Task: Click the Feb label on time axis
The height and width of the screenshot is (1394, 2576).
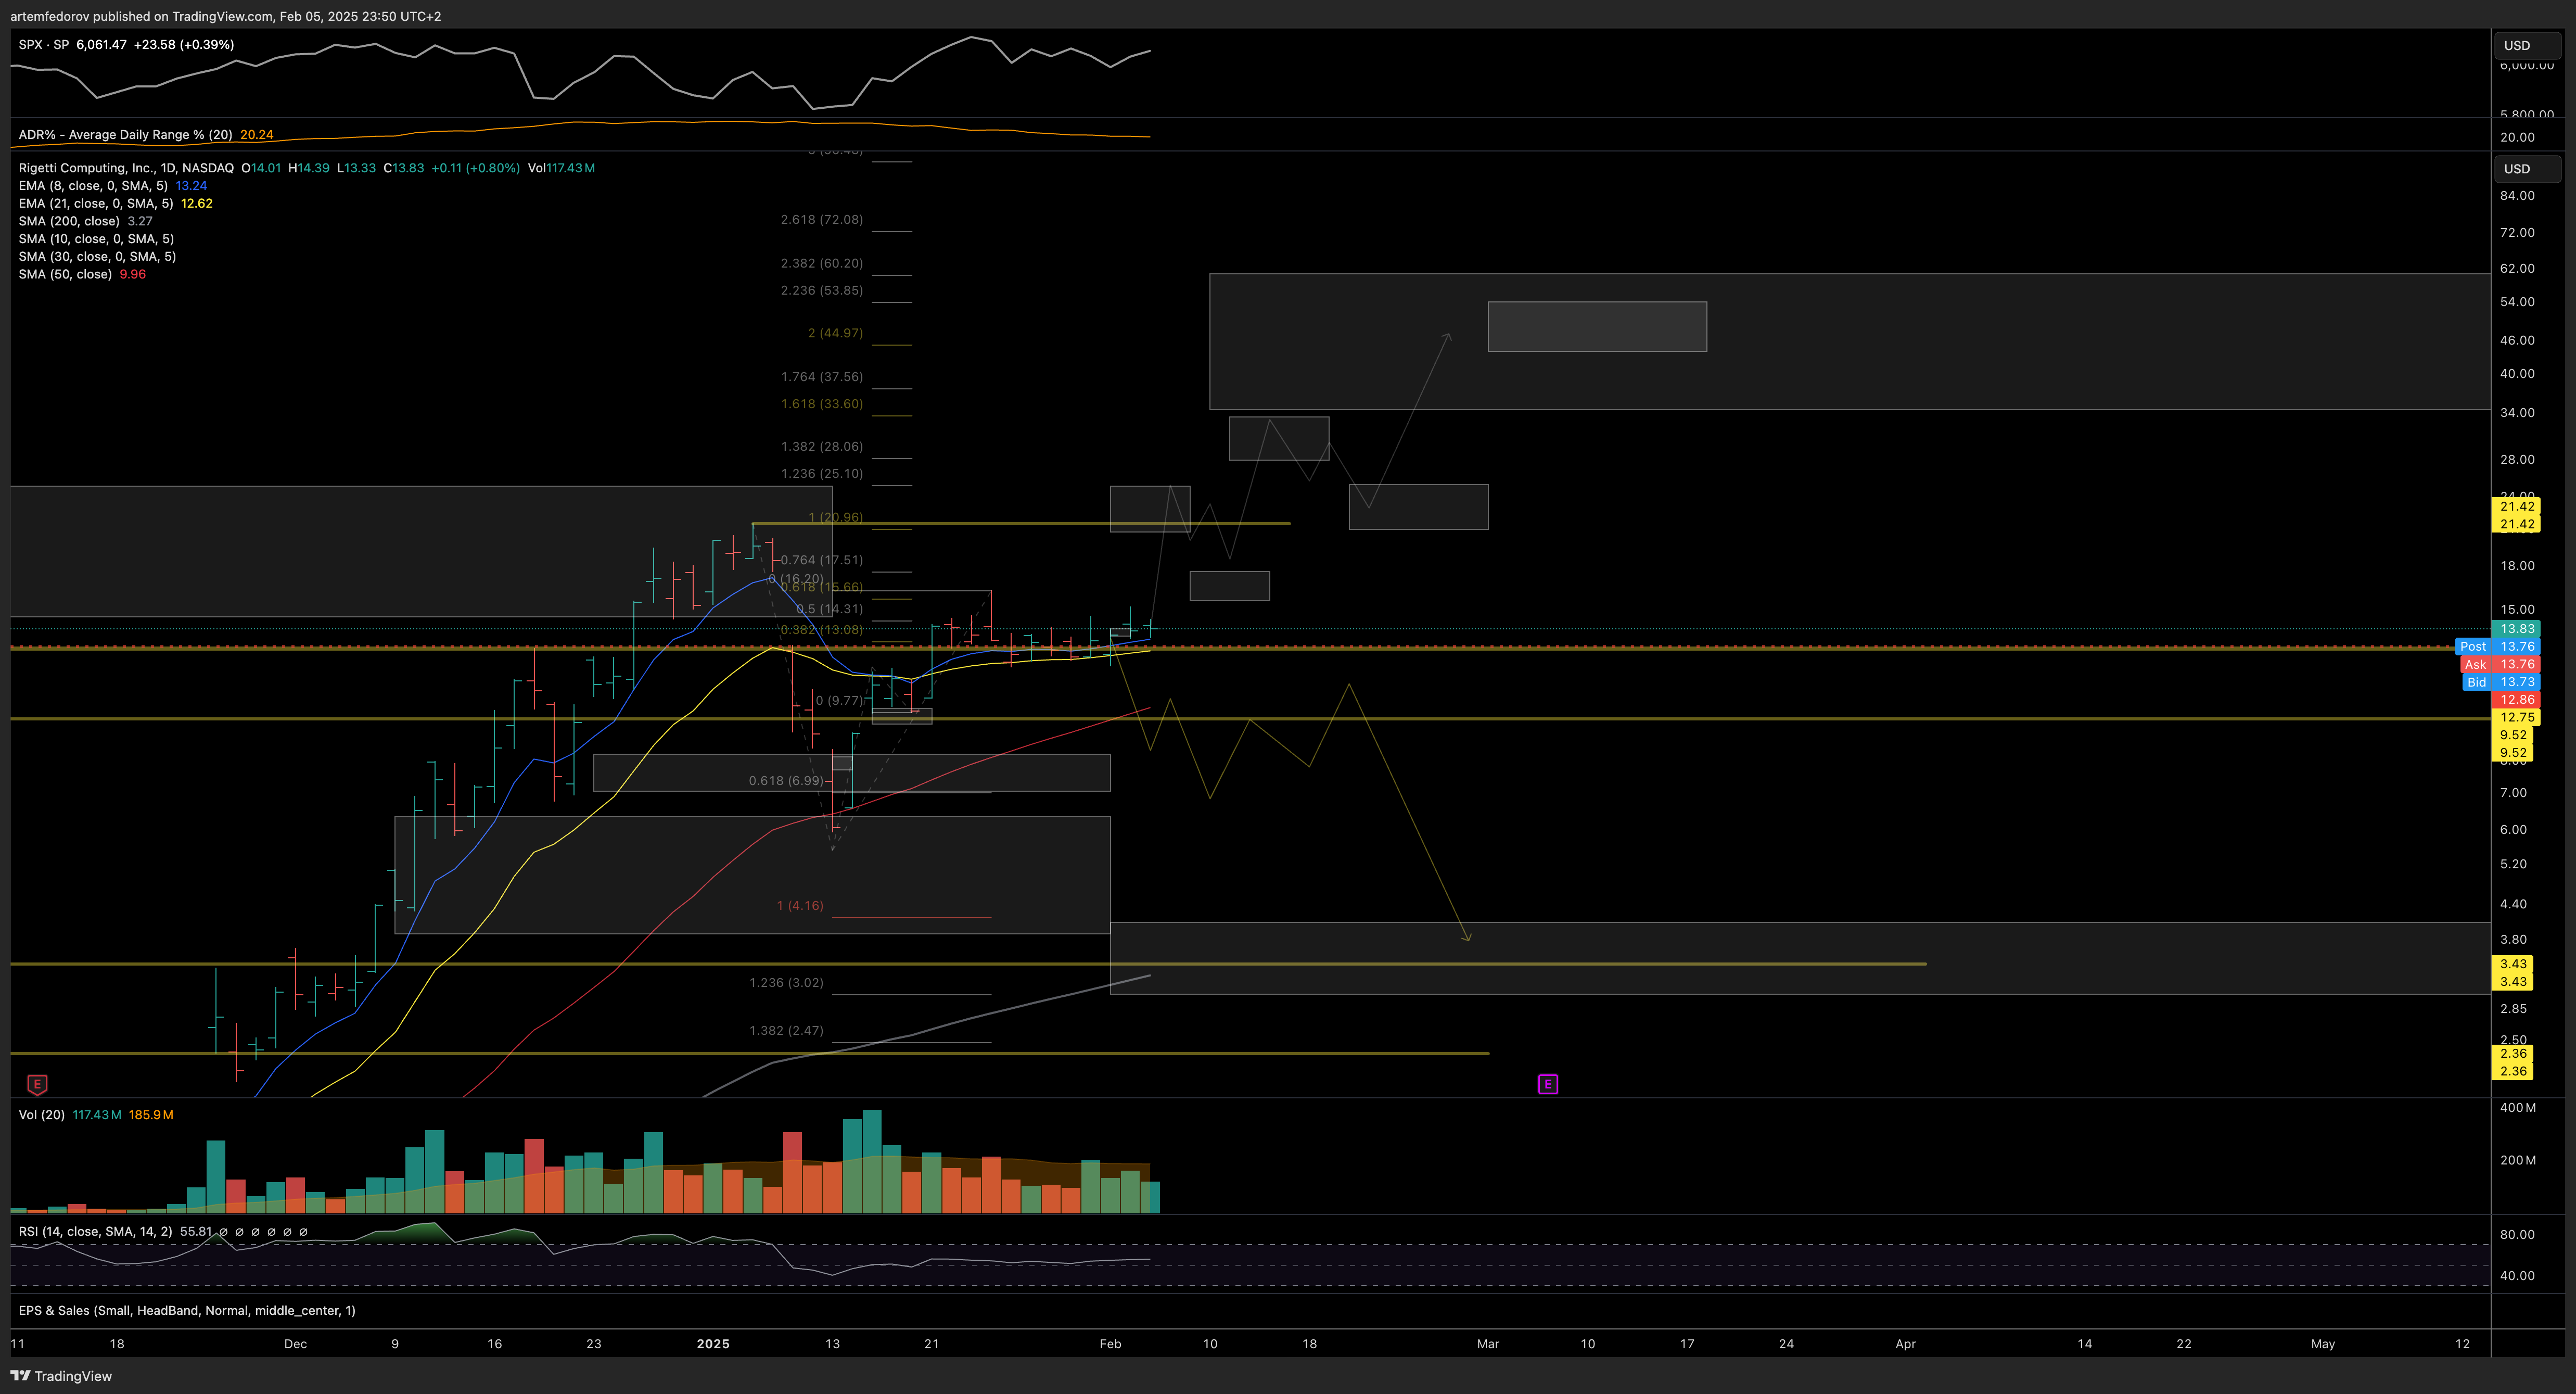Action: (1110, 1344)
